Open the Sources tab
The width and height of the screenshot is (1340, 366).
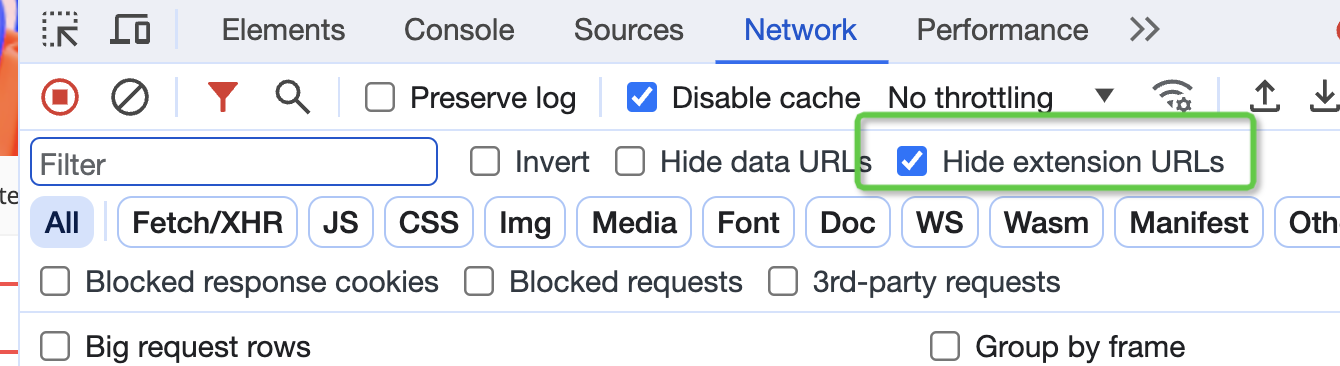(629, 30)
